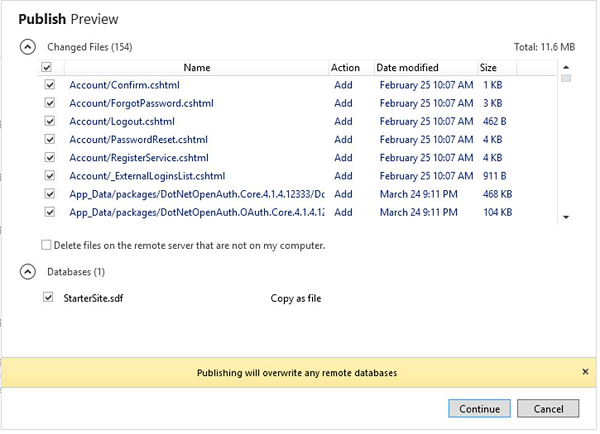Image resolution: width=600 pixels, height=434 pixels.
Task: Click the Continue button
Action: (480, 409)
